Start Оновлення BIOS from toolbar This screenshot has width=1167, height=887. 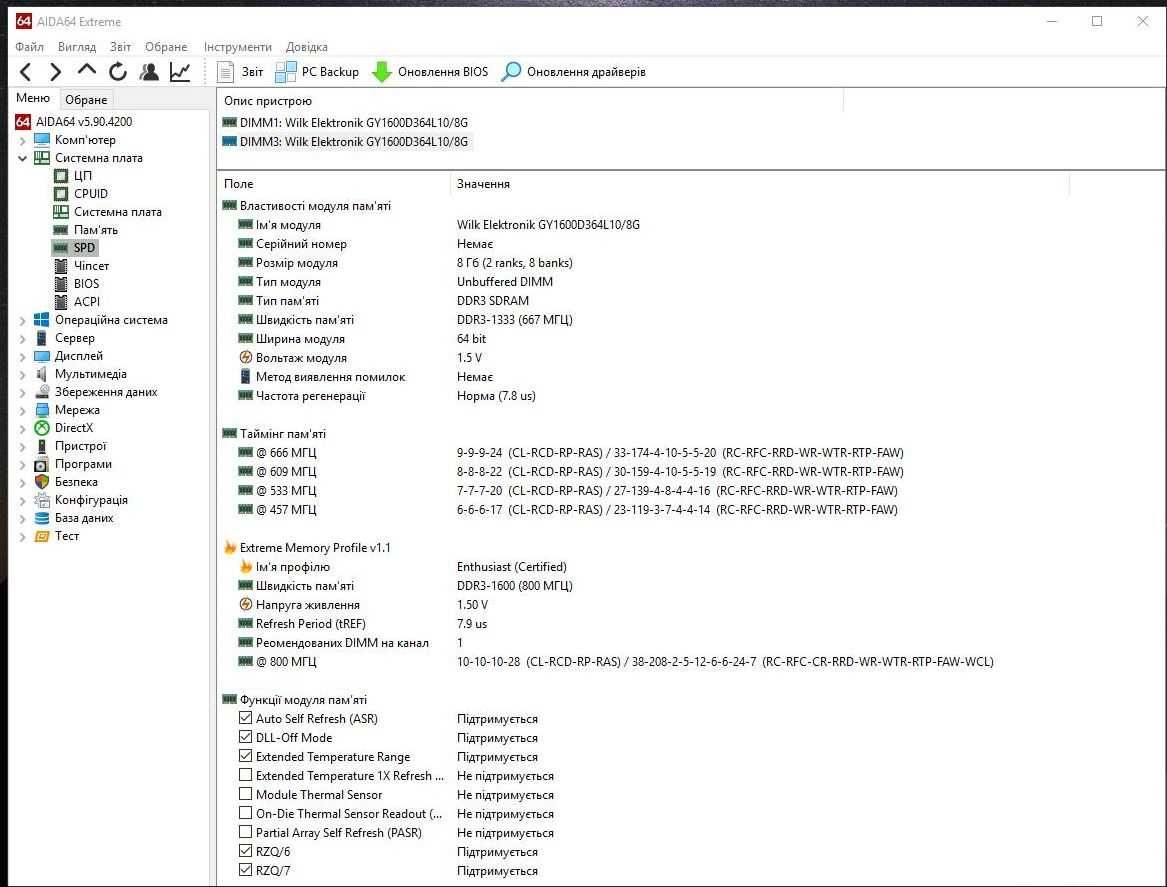[430, 72]
